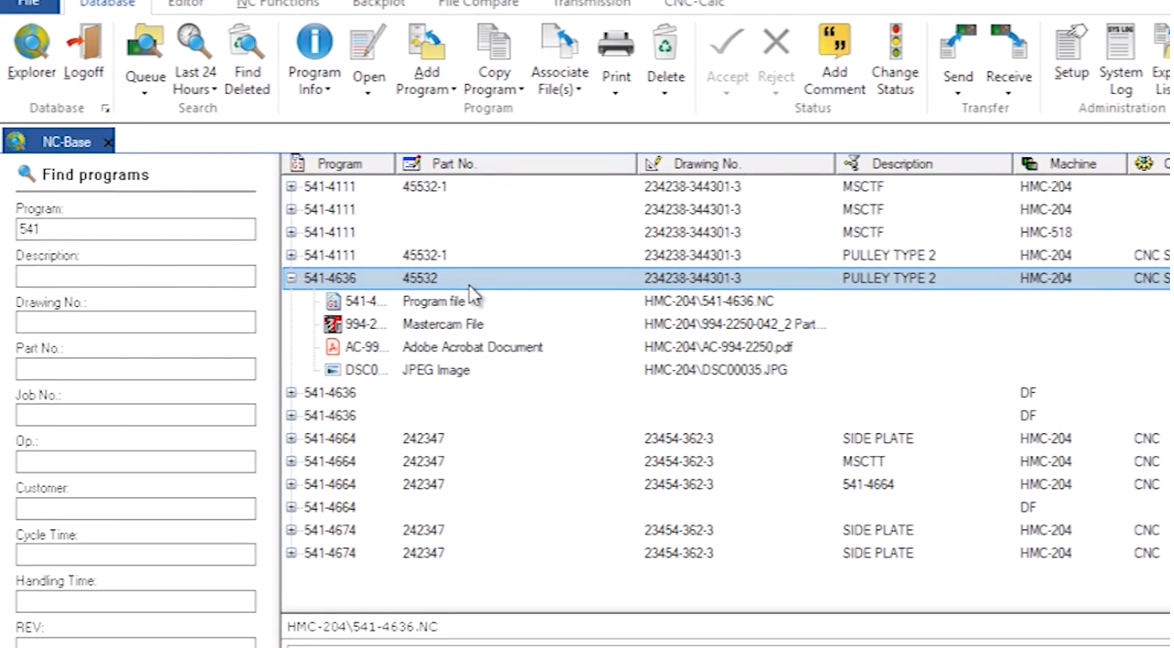Viewport: 1174px width, 648px height.
Task: Collapse the expanded 541-4636 program row
Action: [x=292, y=279]
